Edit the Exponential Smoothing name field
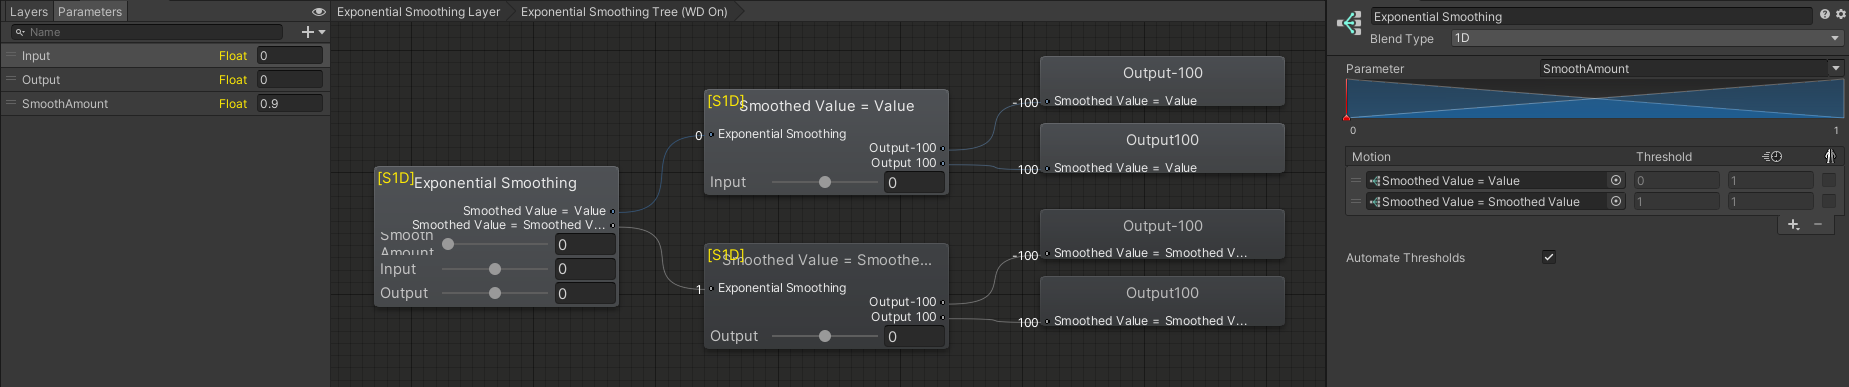The image size is (1849, 387). click(1590, 16)
